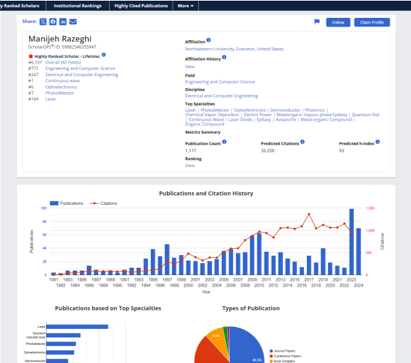Open Metal-organic Compound specialty link
Screen dimensions: 411x363
pyautogui.click(x=326, y=119)
